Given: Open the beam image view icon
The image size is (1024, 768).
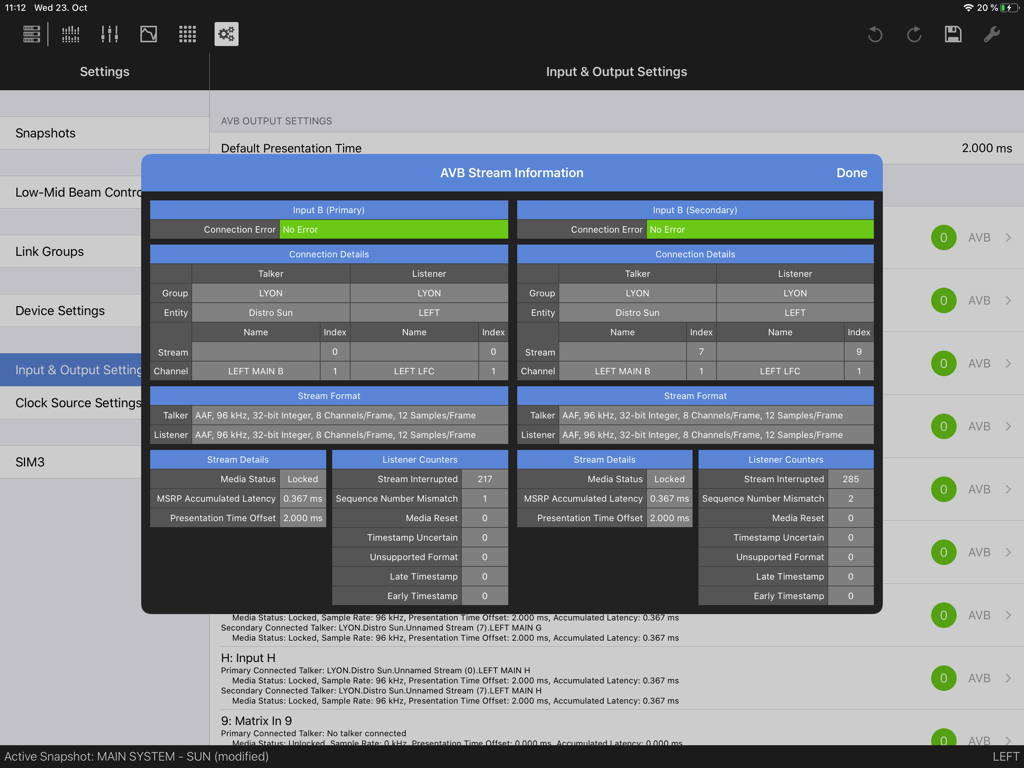Looking at the screenshot, I should coord(148,33).
